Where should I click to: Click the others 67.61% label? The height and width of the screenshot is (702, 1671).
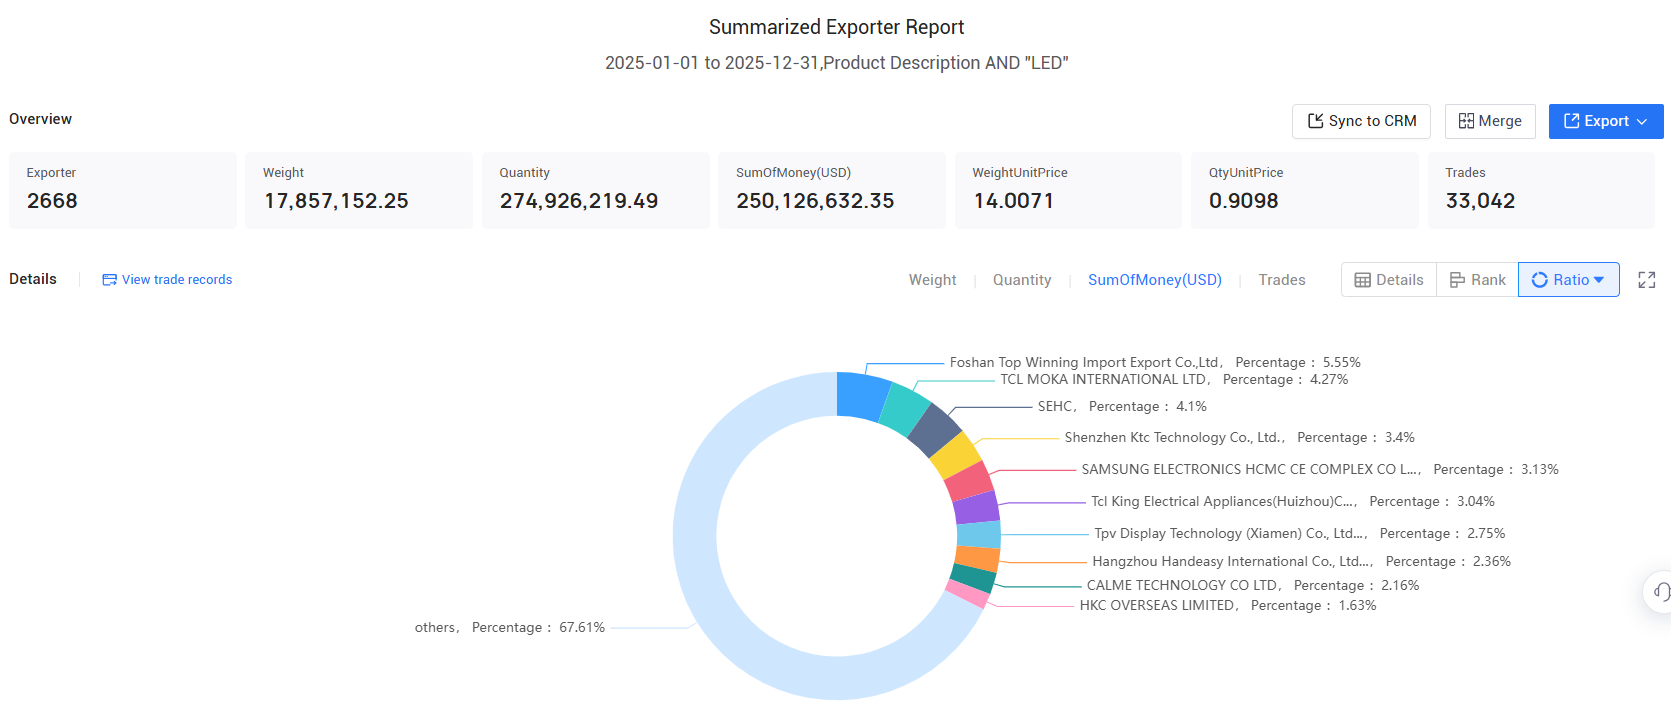tap(510, 627)
